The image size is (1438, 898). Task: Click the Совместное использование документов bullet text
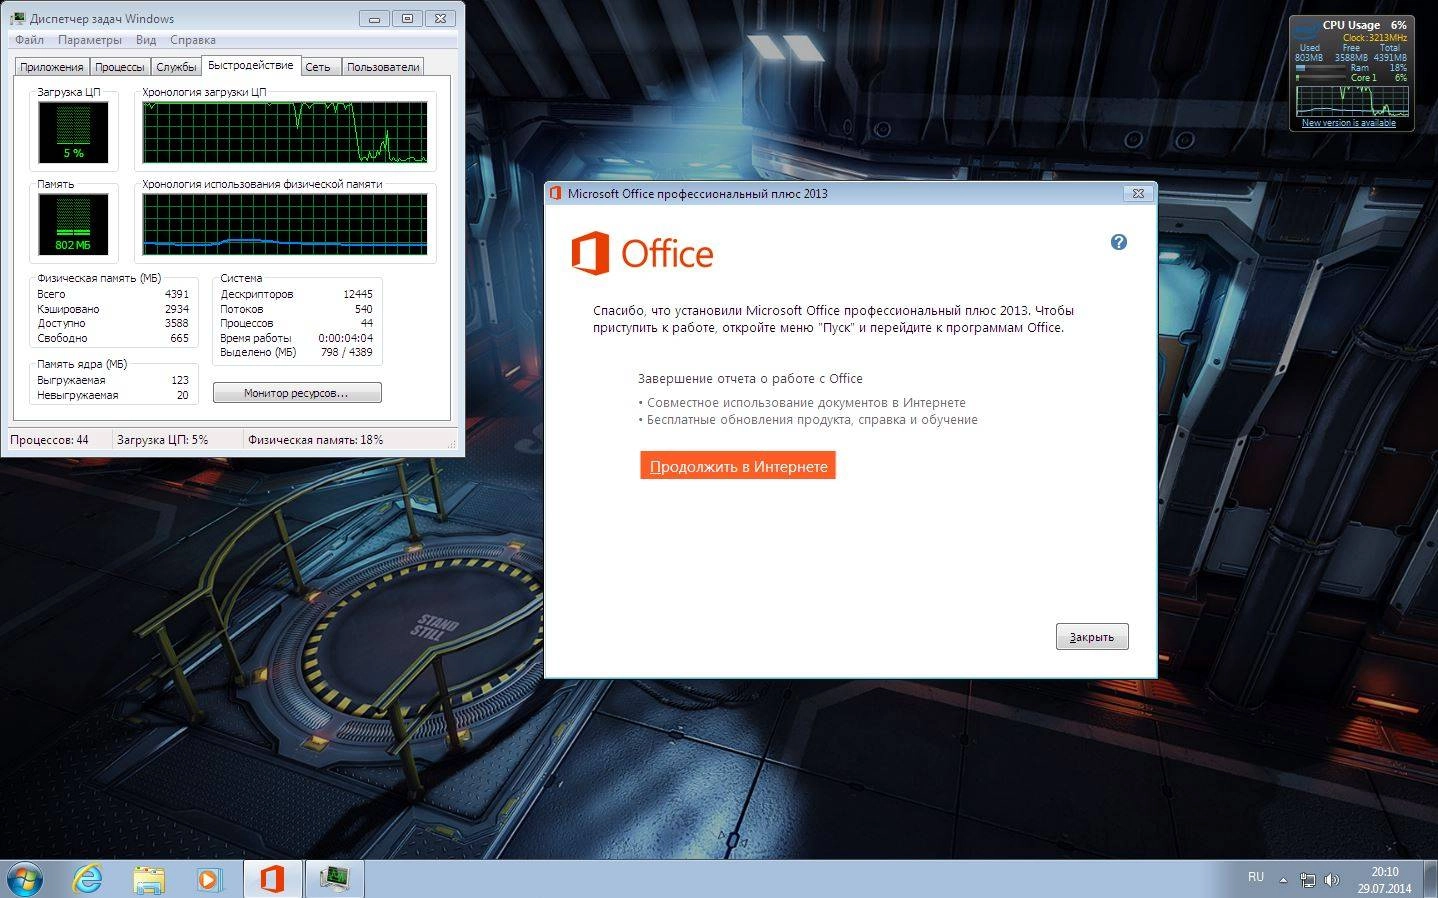pyautogui.click(x=802, y=403)
